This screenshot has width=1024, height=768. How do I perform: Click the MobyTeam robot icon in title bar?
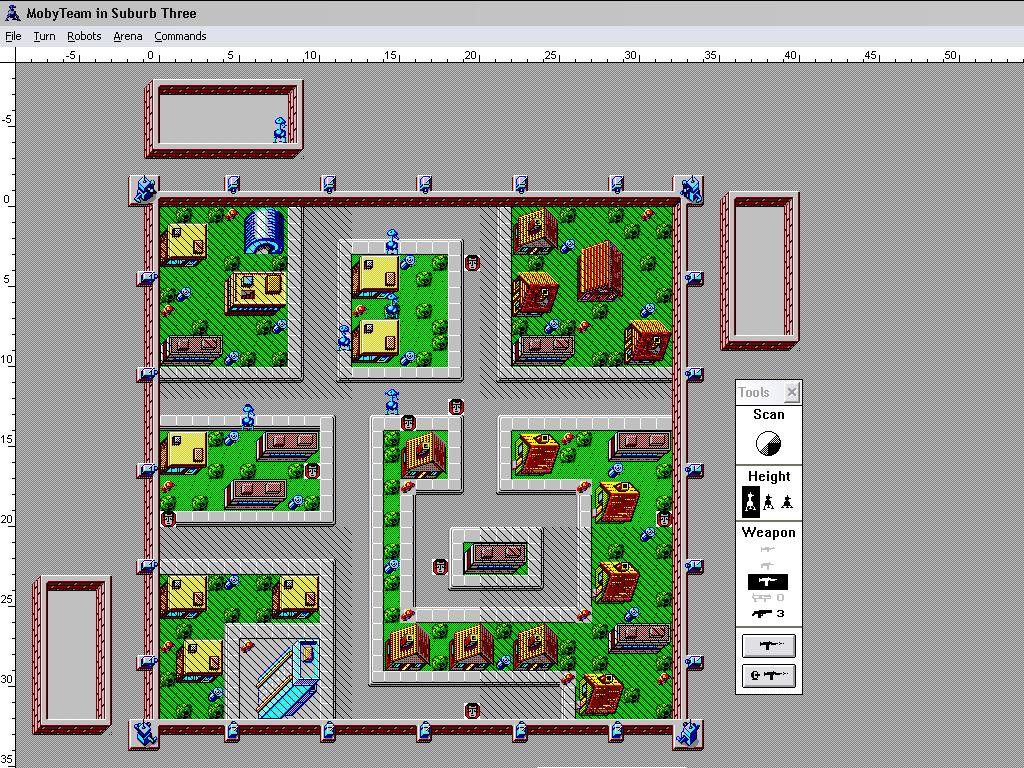coord(12,12)
